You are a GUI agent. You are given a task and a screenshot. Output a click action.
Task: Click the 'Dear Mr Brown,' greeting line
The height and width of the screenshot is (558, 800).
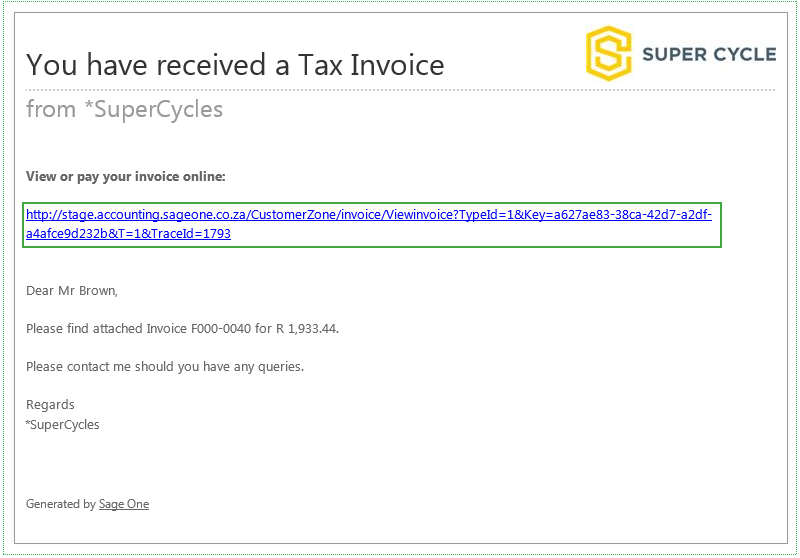pyautogui.click(x=72, y=291)
